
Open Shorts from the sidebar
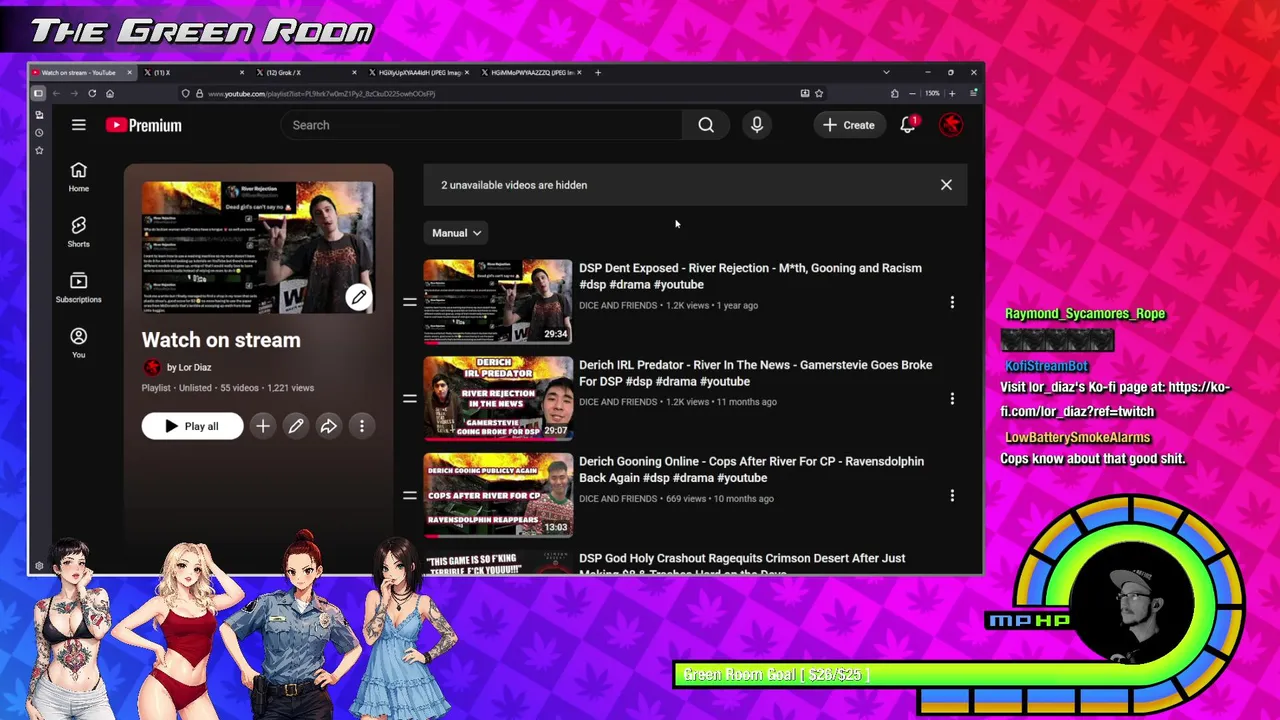point(79,232)
